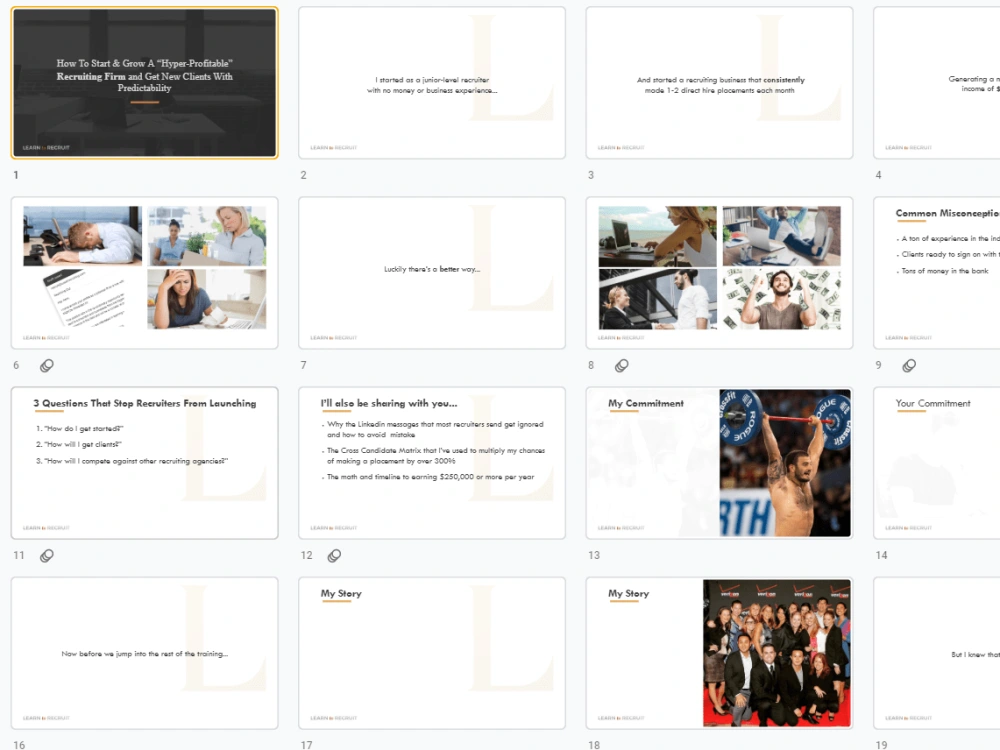Click the animation icon below slide 6

point(47,365)
